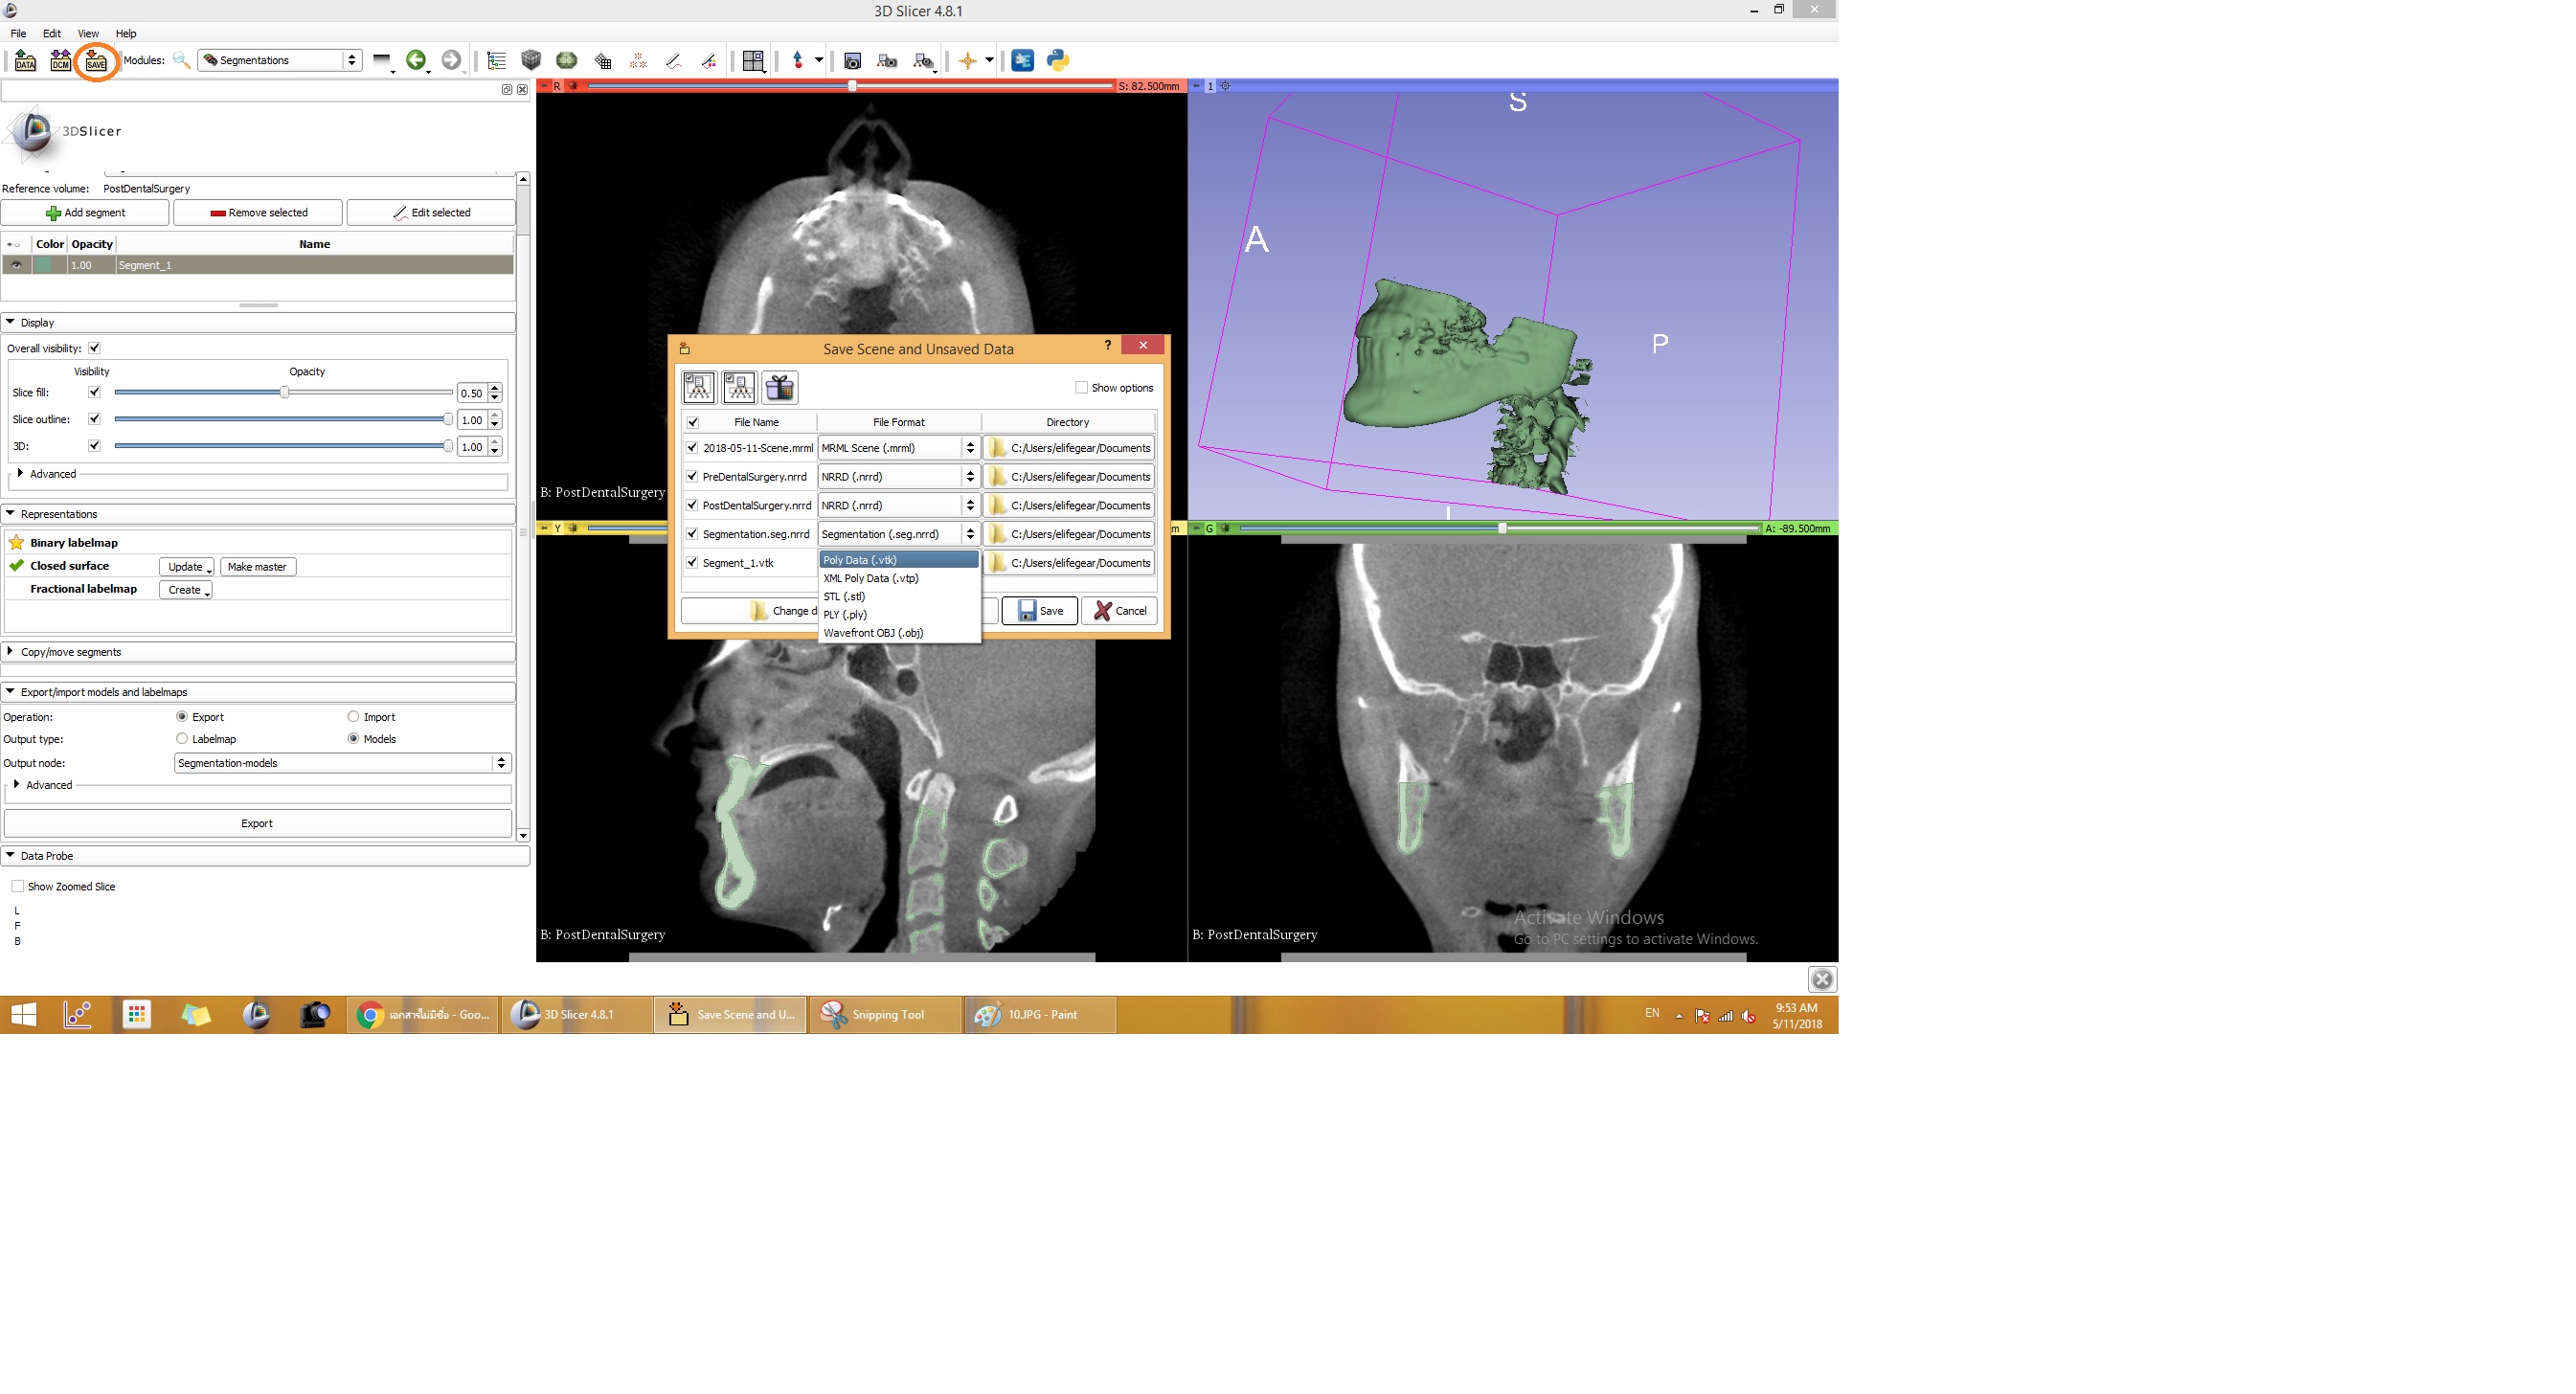Check Show Zoomed Slice checkbox
This screenshot has width=2576, height=1394.
point(18,887)
